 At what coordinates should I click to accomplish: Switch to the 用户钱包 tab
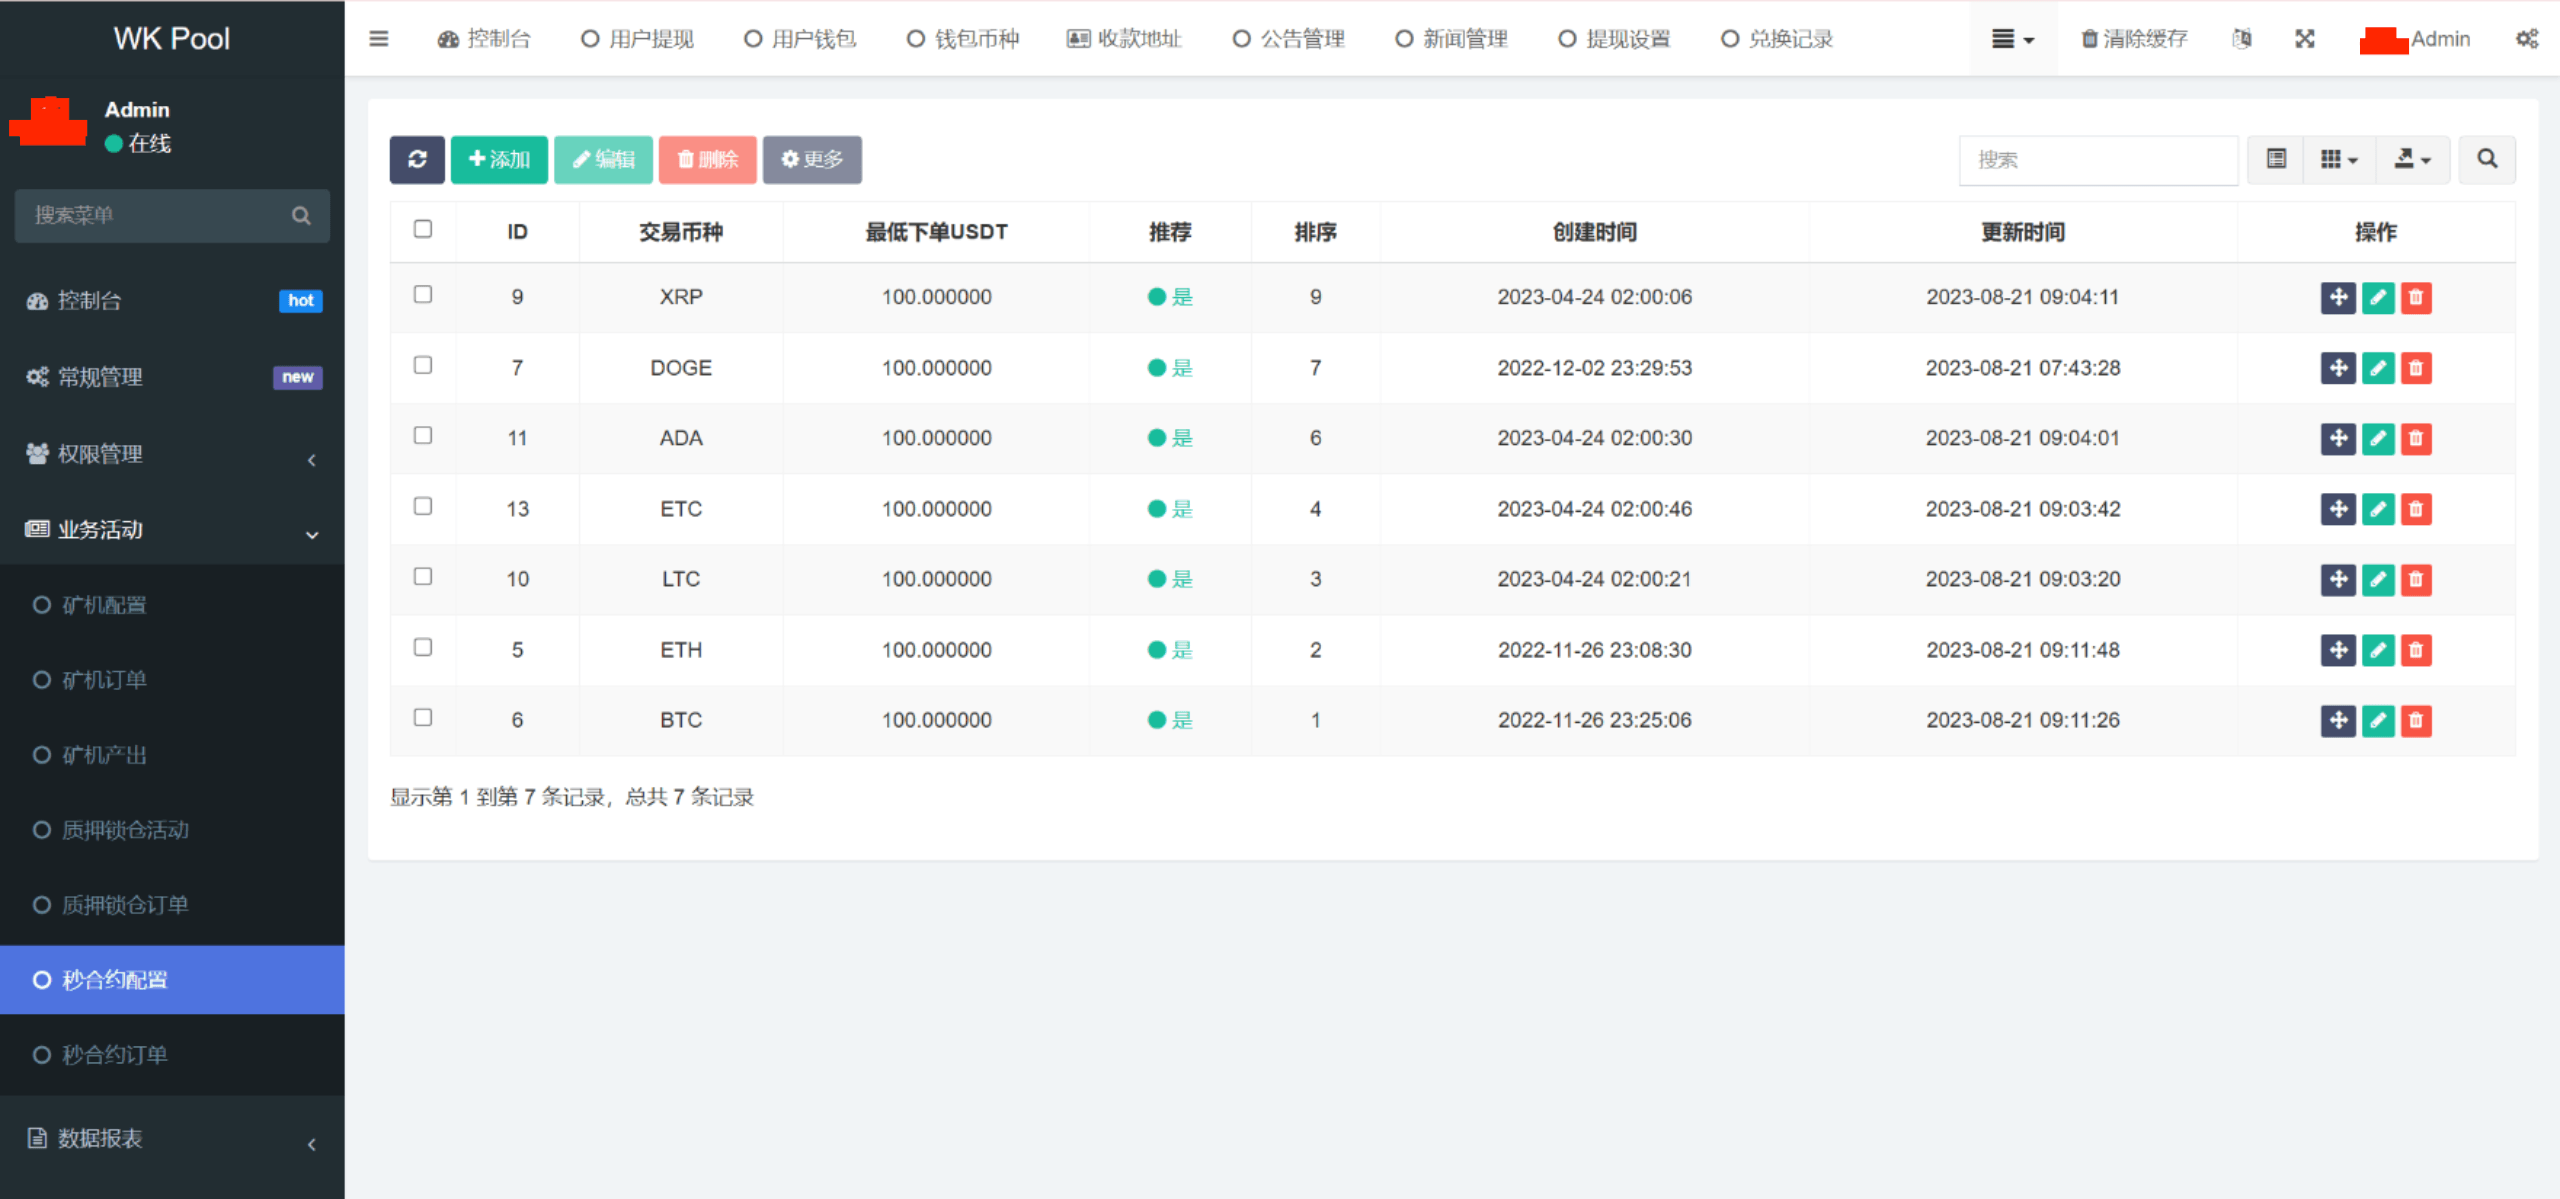tap(800, 39)
